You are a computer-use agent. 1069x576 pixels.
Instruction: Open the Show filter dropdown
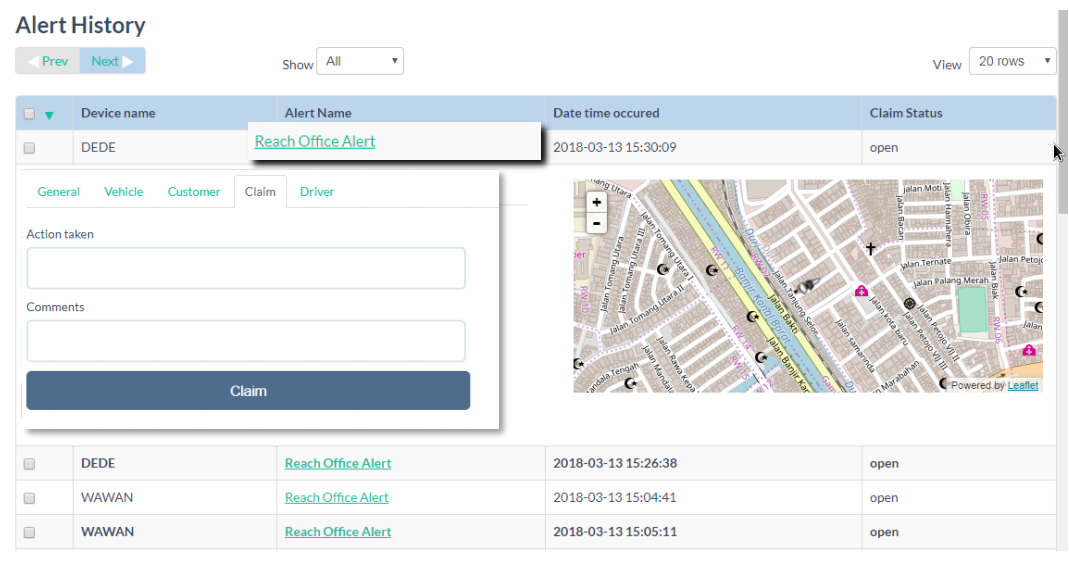click(x=359, y=62)
